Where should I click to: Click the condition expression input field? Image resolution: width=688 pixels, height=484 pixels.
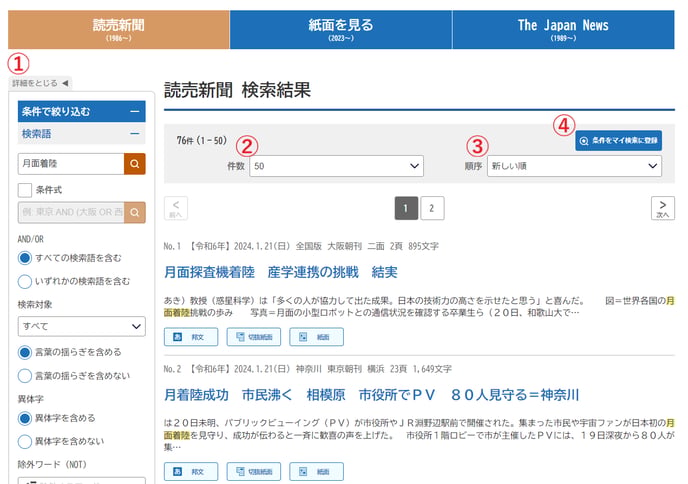pos(71,212)
